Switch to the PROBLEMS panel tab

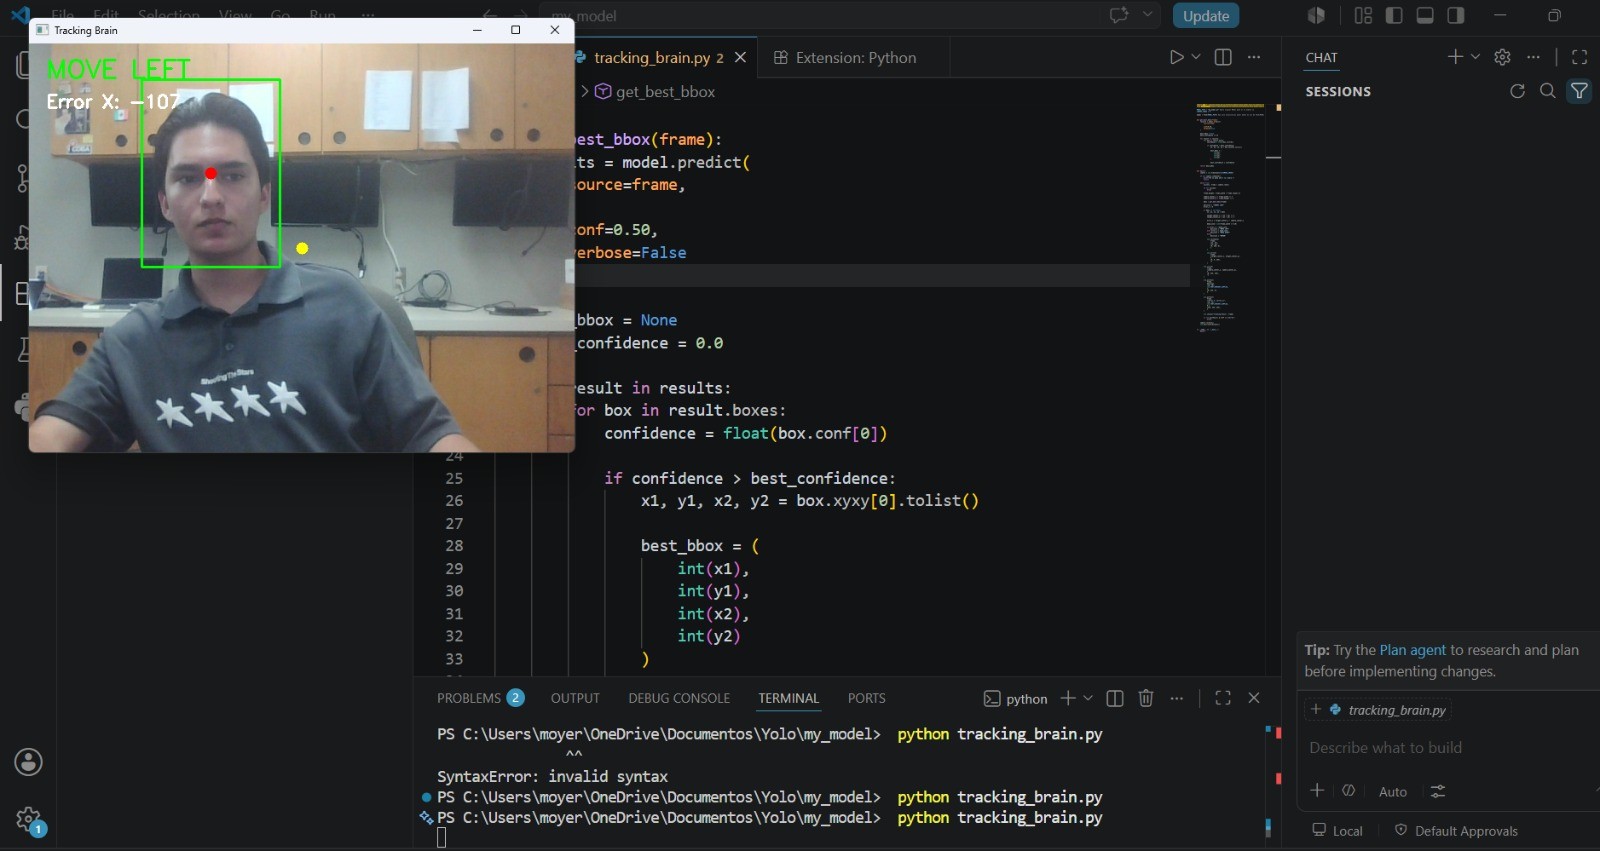(x=480, y=698)
